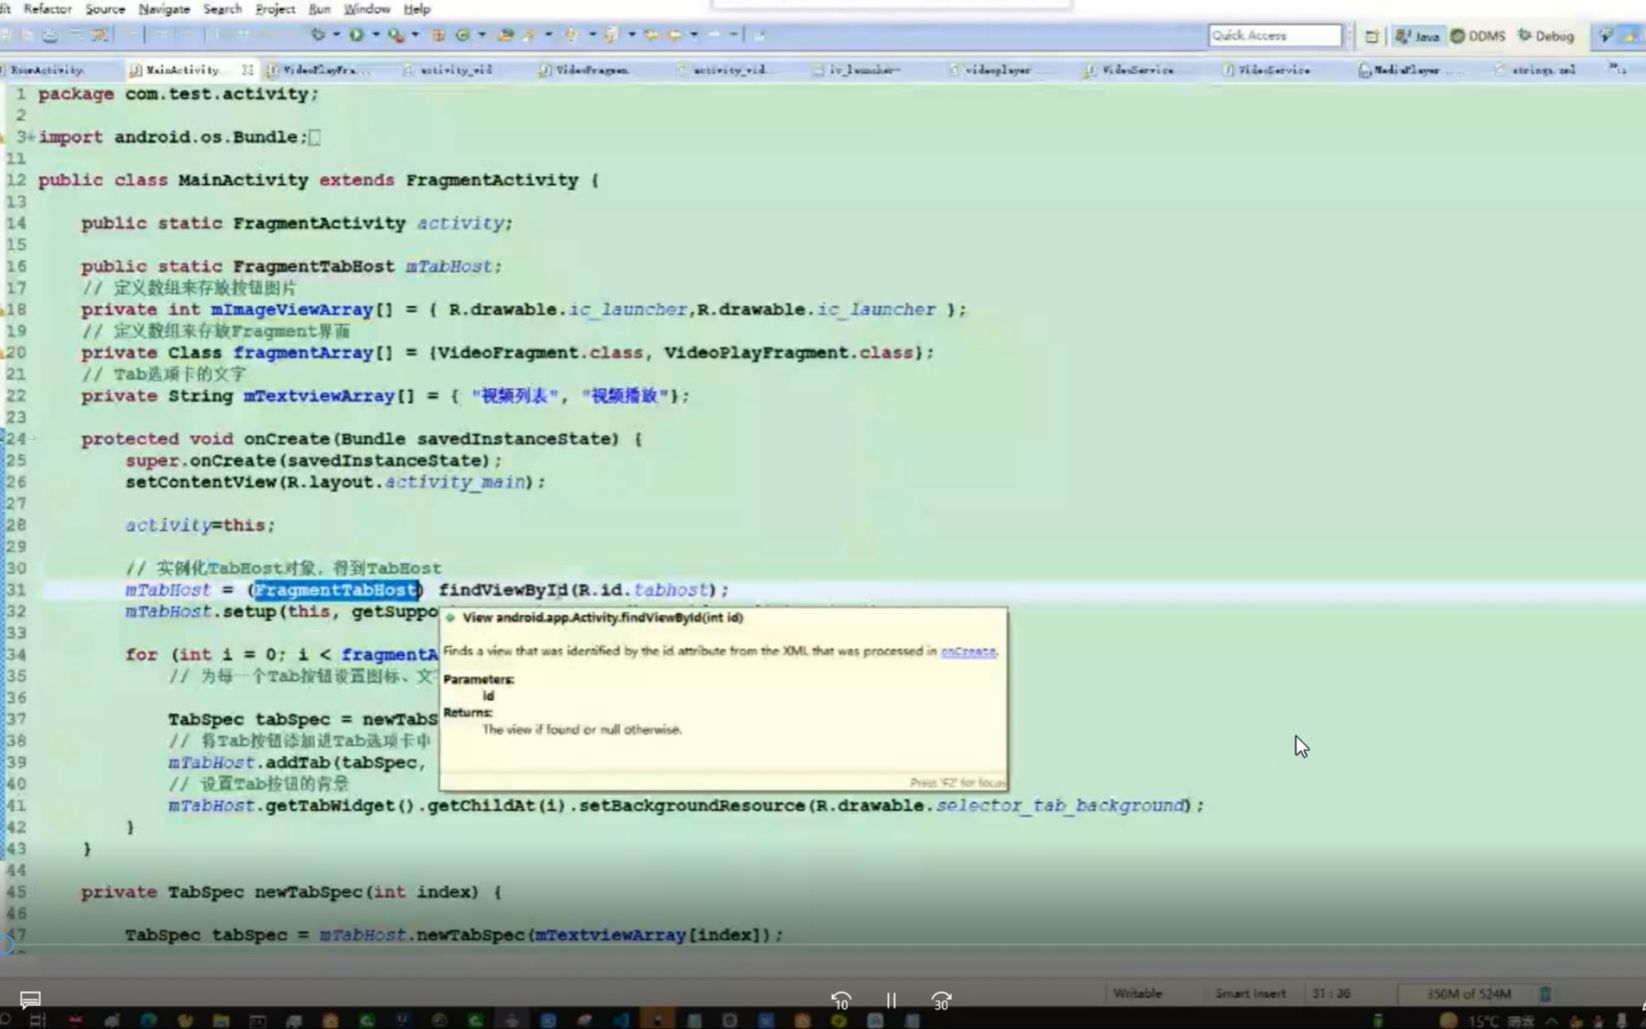Expand the folded import block on line 3

coord(31,137)
